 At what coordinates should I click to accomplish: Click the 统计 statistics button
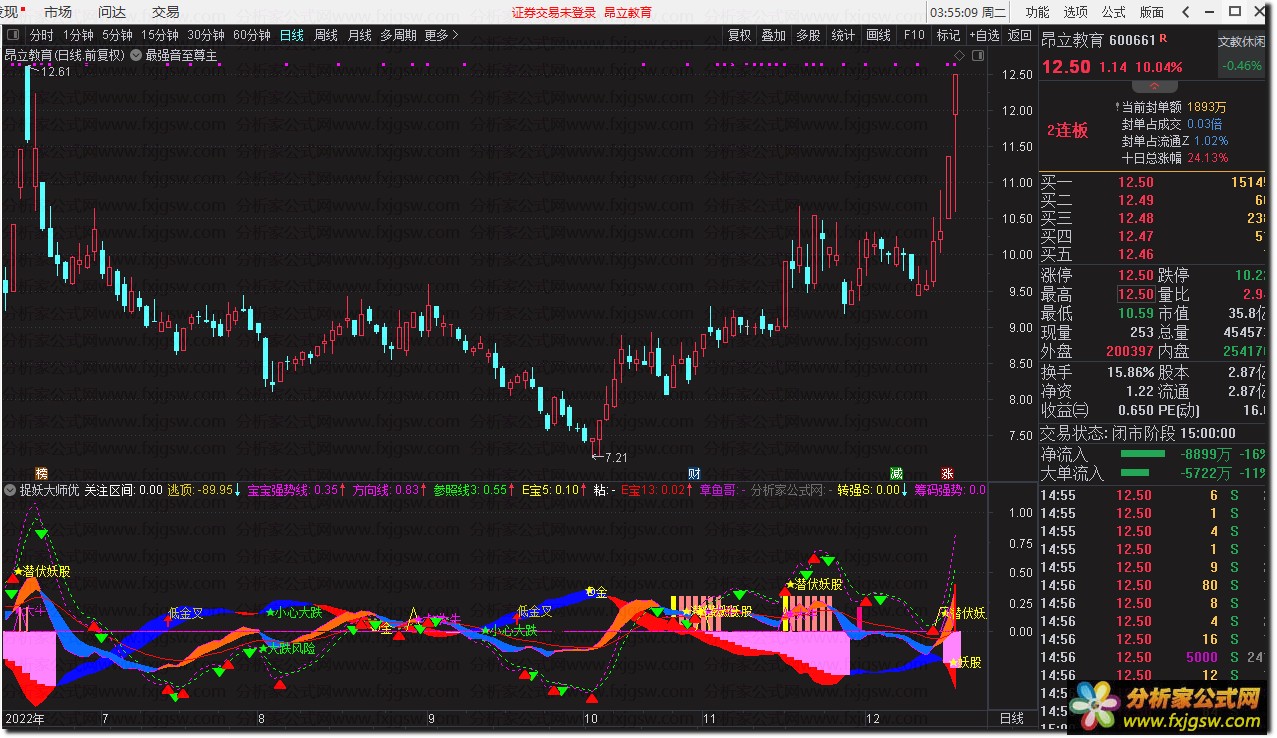[843, 35]
